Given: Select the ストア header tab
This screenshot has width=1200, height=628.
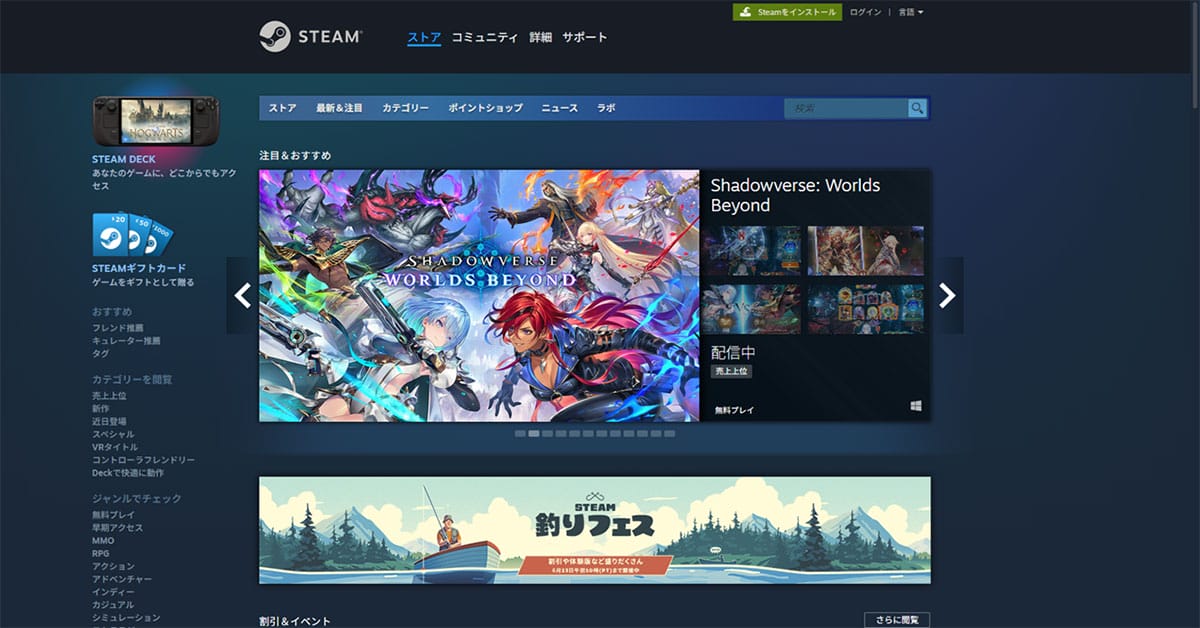Looking at the screenshot, I should pyautogui.click(x=424, y=37).
